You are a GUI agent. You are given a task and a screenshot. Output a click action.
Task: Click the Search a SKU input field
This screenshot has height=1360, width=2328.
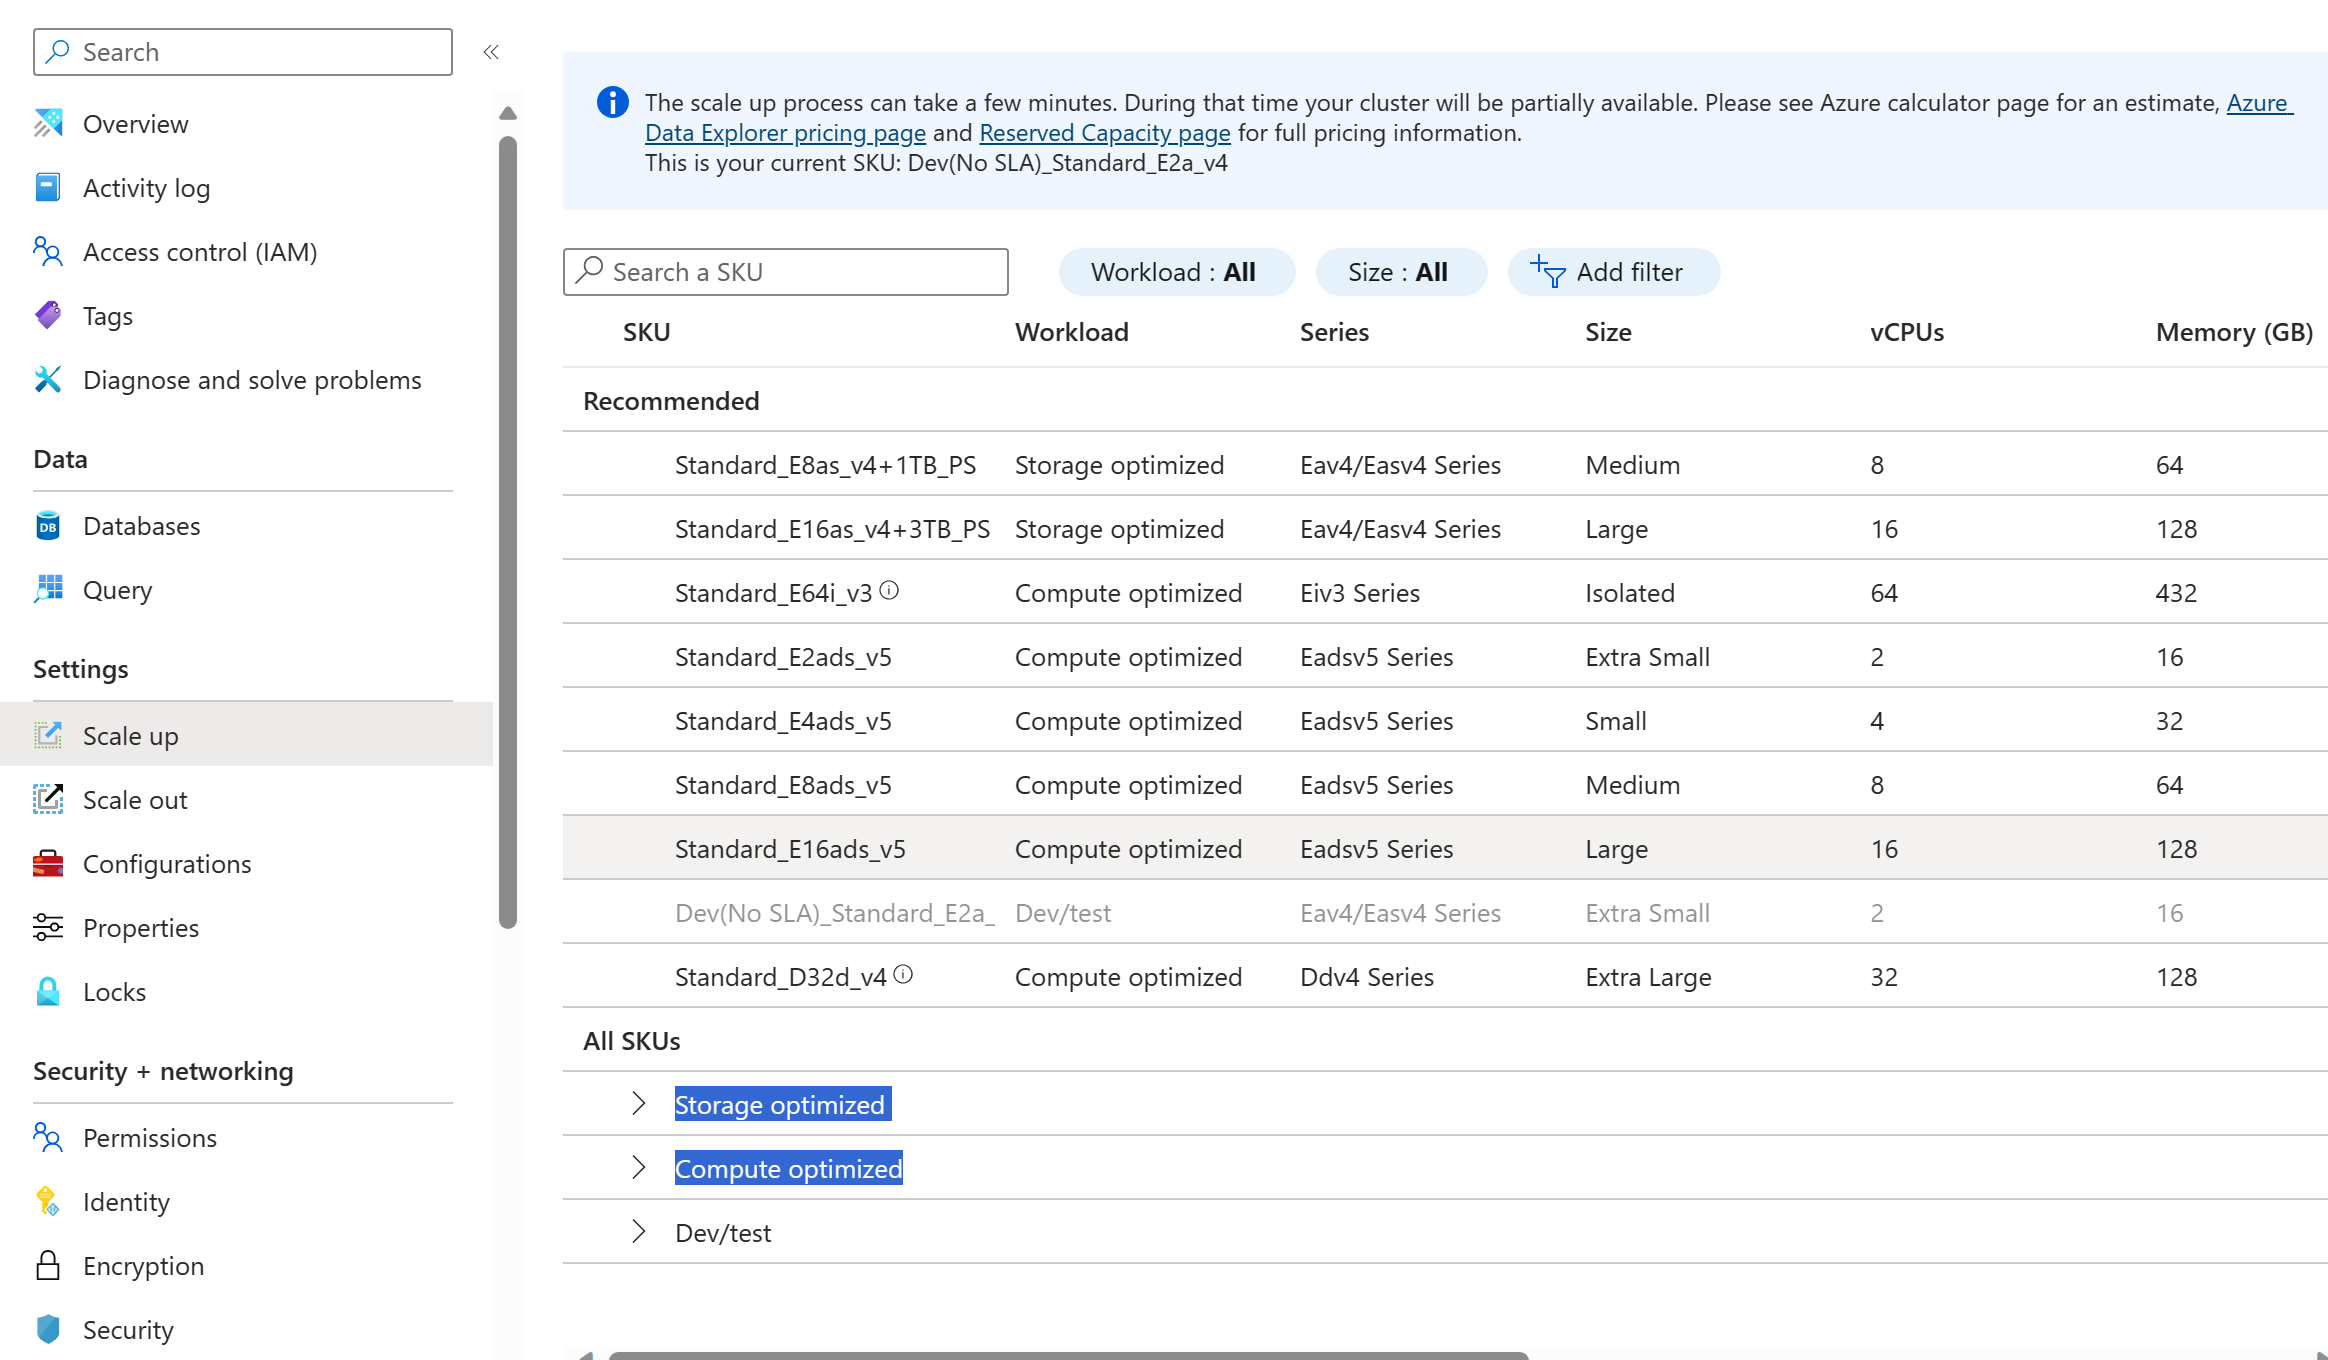pyautogui.click(x=786, y=271)
